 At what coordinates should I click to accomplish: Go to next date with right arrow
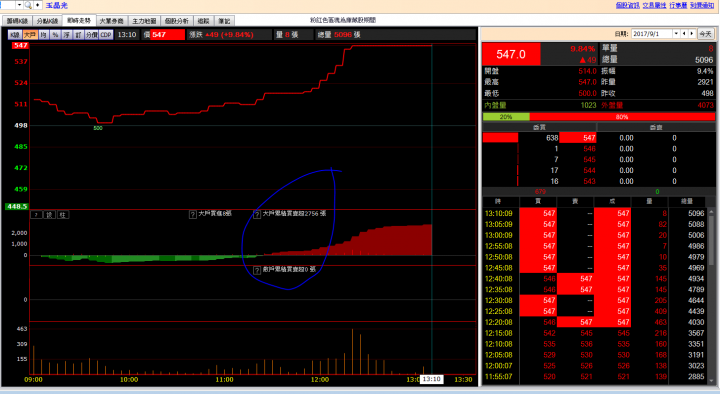tap(692, 34)
